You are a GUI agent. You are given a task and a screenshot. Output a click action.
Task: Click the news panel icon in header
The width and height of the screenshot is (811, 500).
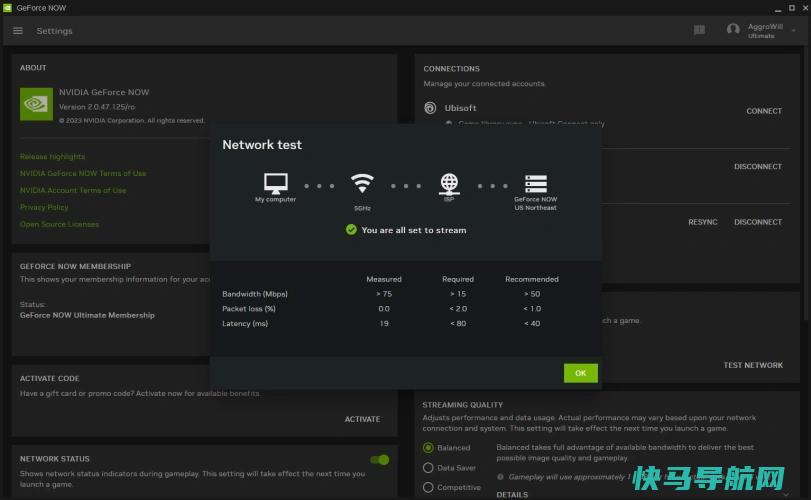[699, 31]
